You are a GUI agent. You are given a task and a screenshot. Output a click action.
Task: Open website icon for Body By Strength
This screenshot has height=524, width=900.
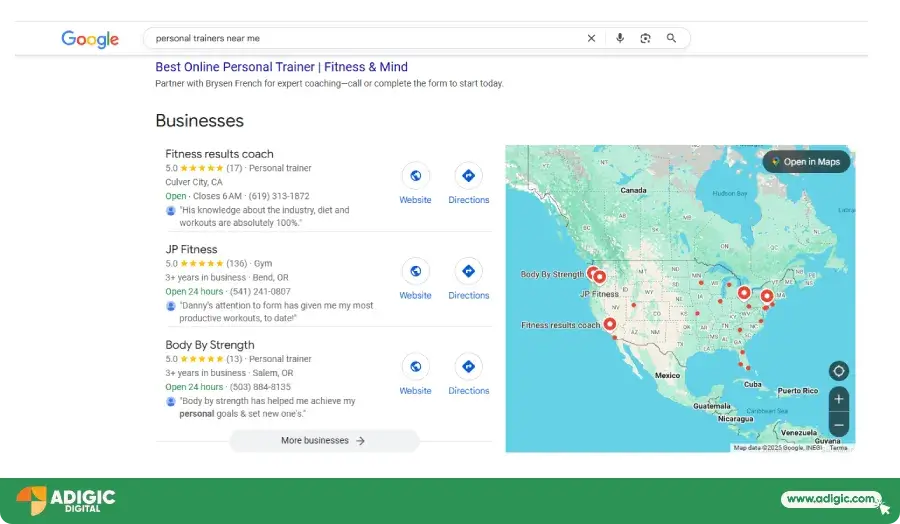[x=416, y=366]
